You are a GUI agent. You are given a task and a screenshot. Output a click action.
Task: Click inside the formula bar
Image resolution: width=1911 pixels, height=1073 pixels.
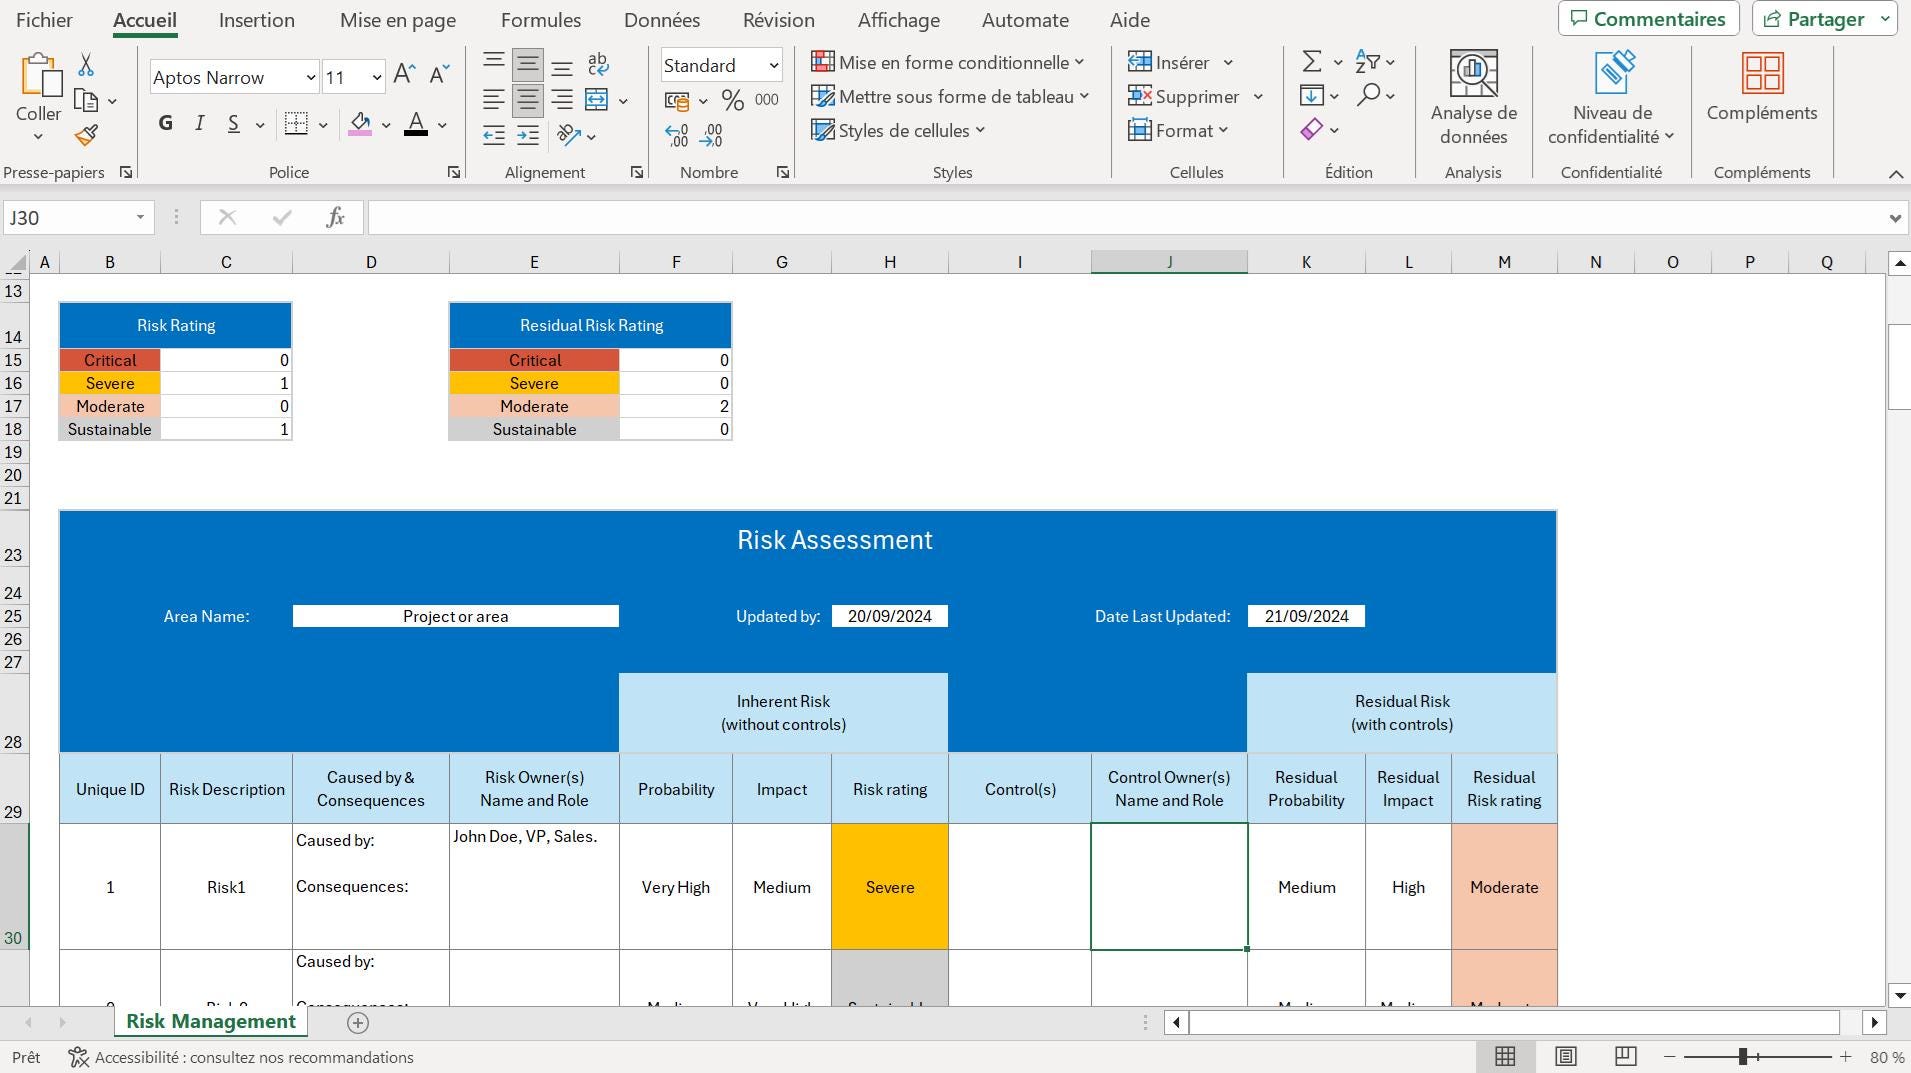[800, 217]
